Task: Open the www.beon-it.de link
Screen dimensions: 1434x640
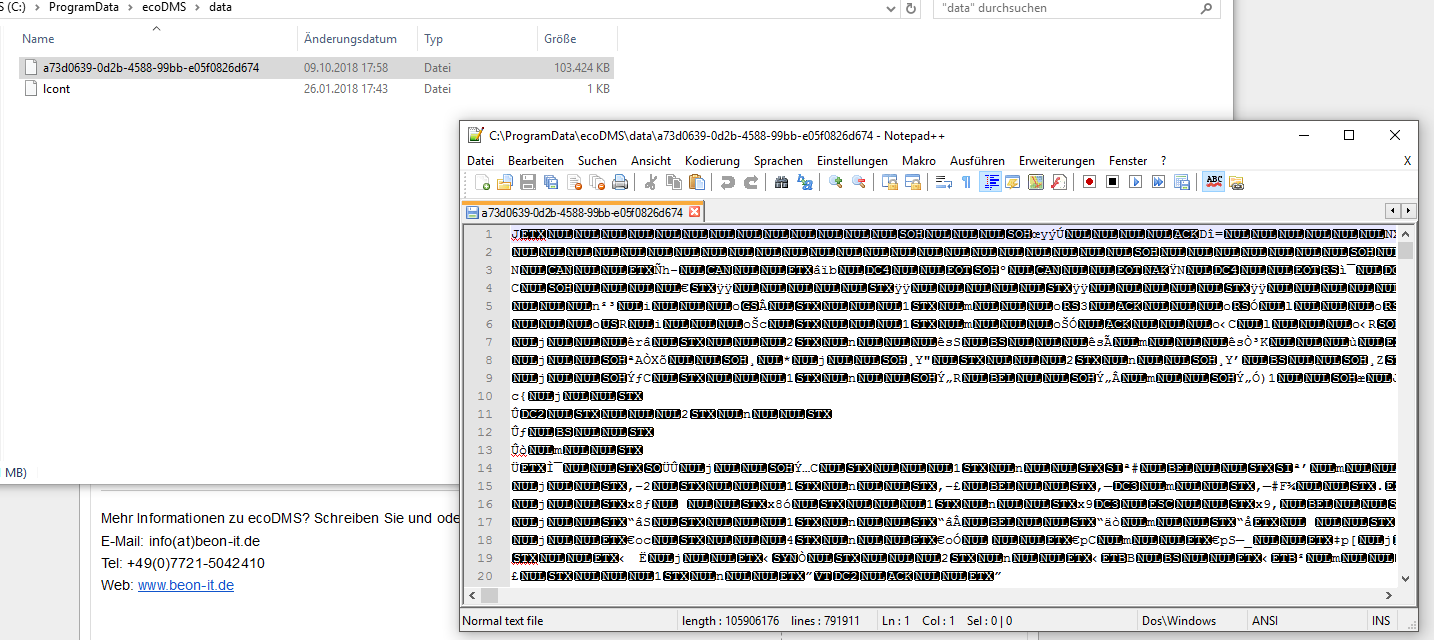Action: pos(185,585)
